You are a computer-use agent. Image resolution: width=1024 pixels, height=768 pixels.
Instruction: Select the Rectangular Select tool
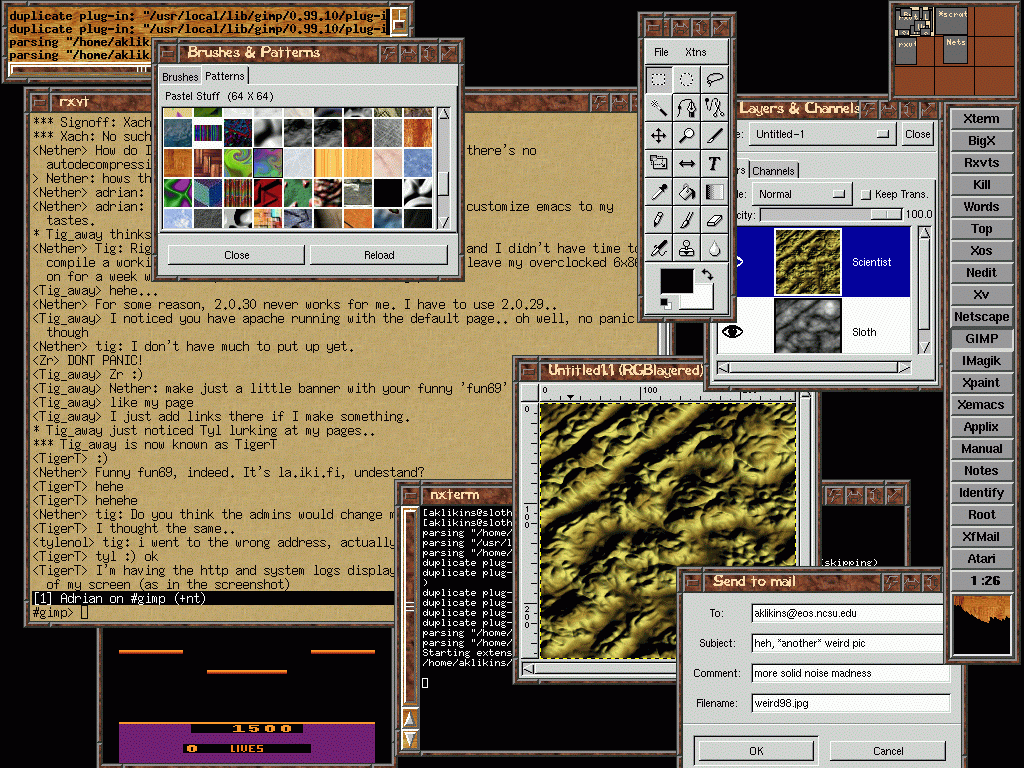tap(659, 79)
